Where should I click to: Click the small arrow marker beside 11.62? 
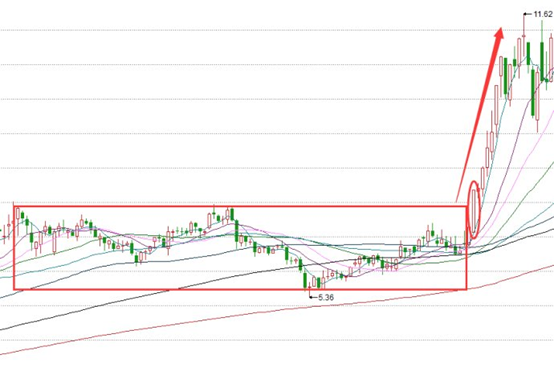(528, 14)
